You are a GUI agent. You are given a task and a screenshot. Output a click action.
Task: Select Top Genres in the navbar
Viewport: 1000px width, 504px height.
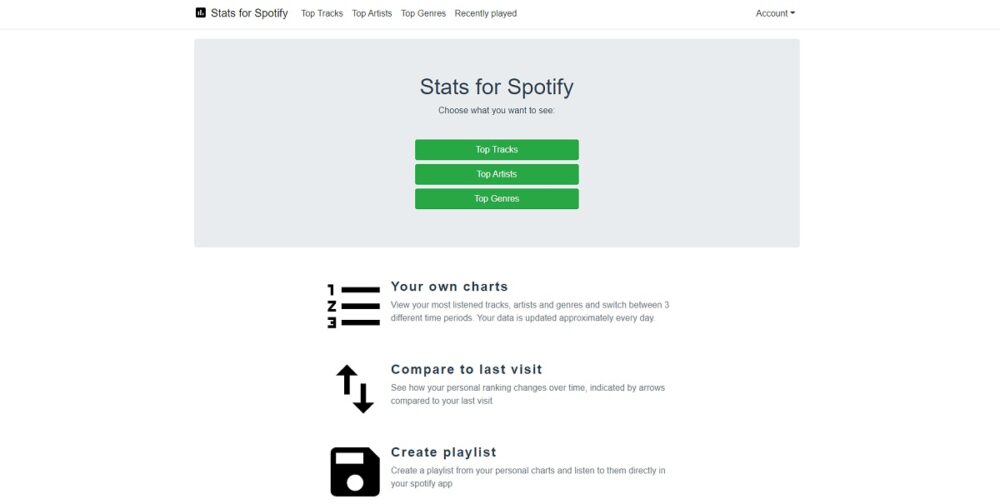coord(423,14)
